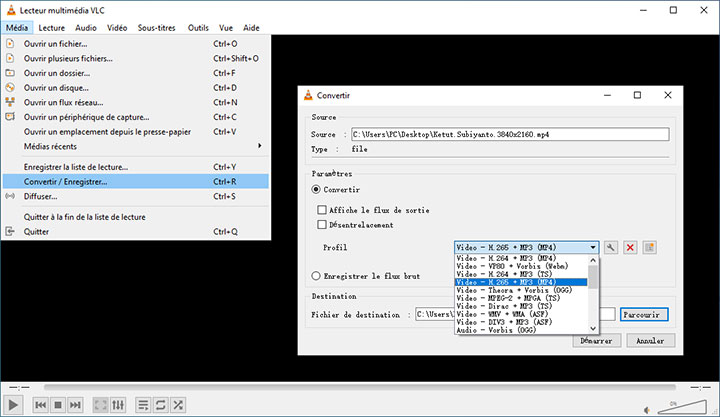
Task: Click the Parcourir browse button
Action: (x=643, y=315)
